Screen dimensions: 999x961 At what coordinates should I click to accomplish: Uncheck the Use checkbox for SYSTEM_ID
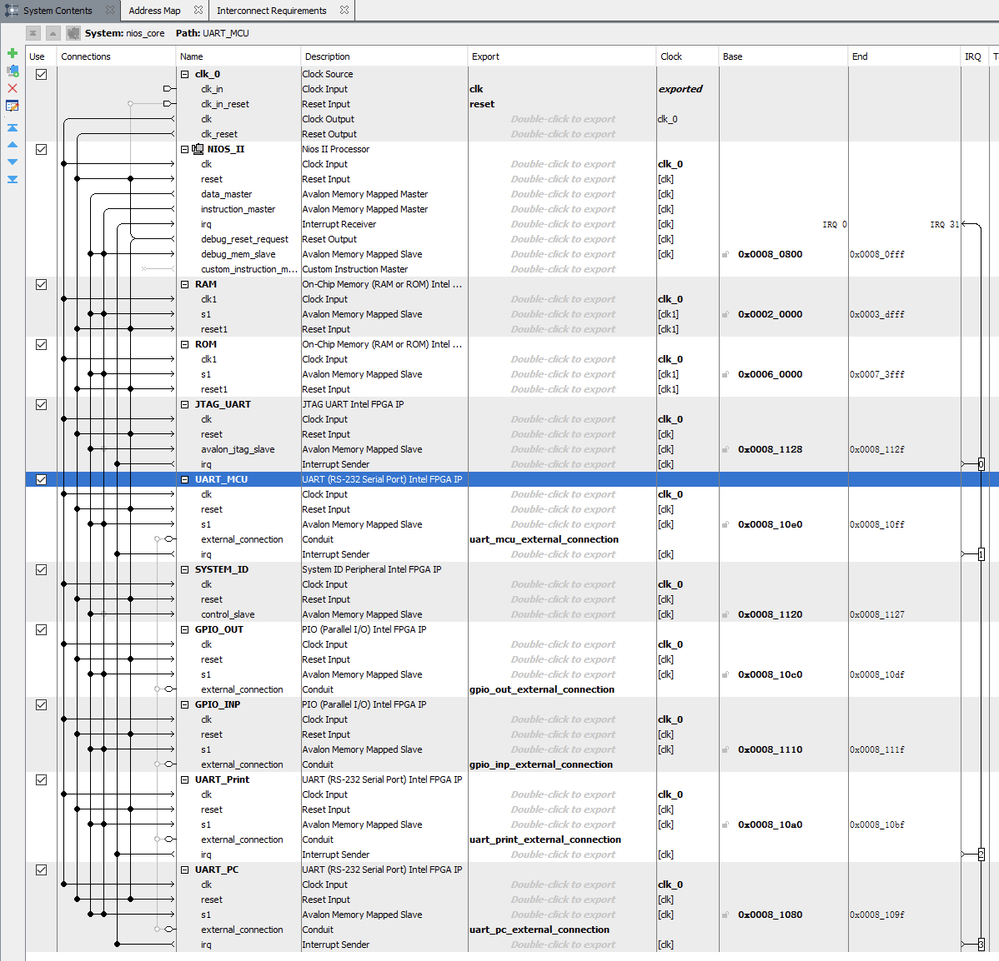point(41,569)
